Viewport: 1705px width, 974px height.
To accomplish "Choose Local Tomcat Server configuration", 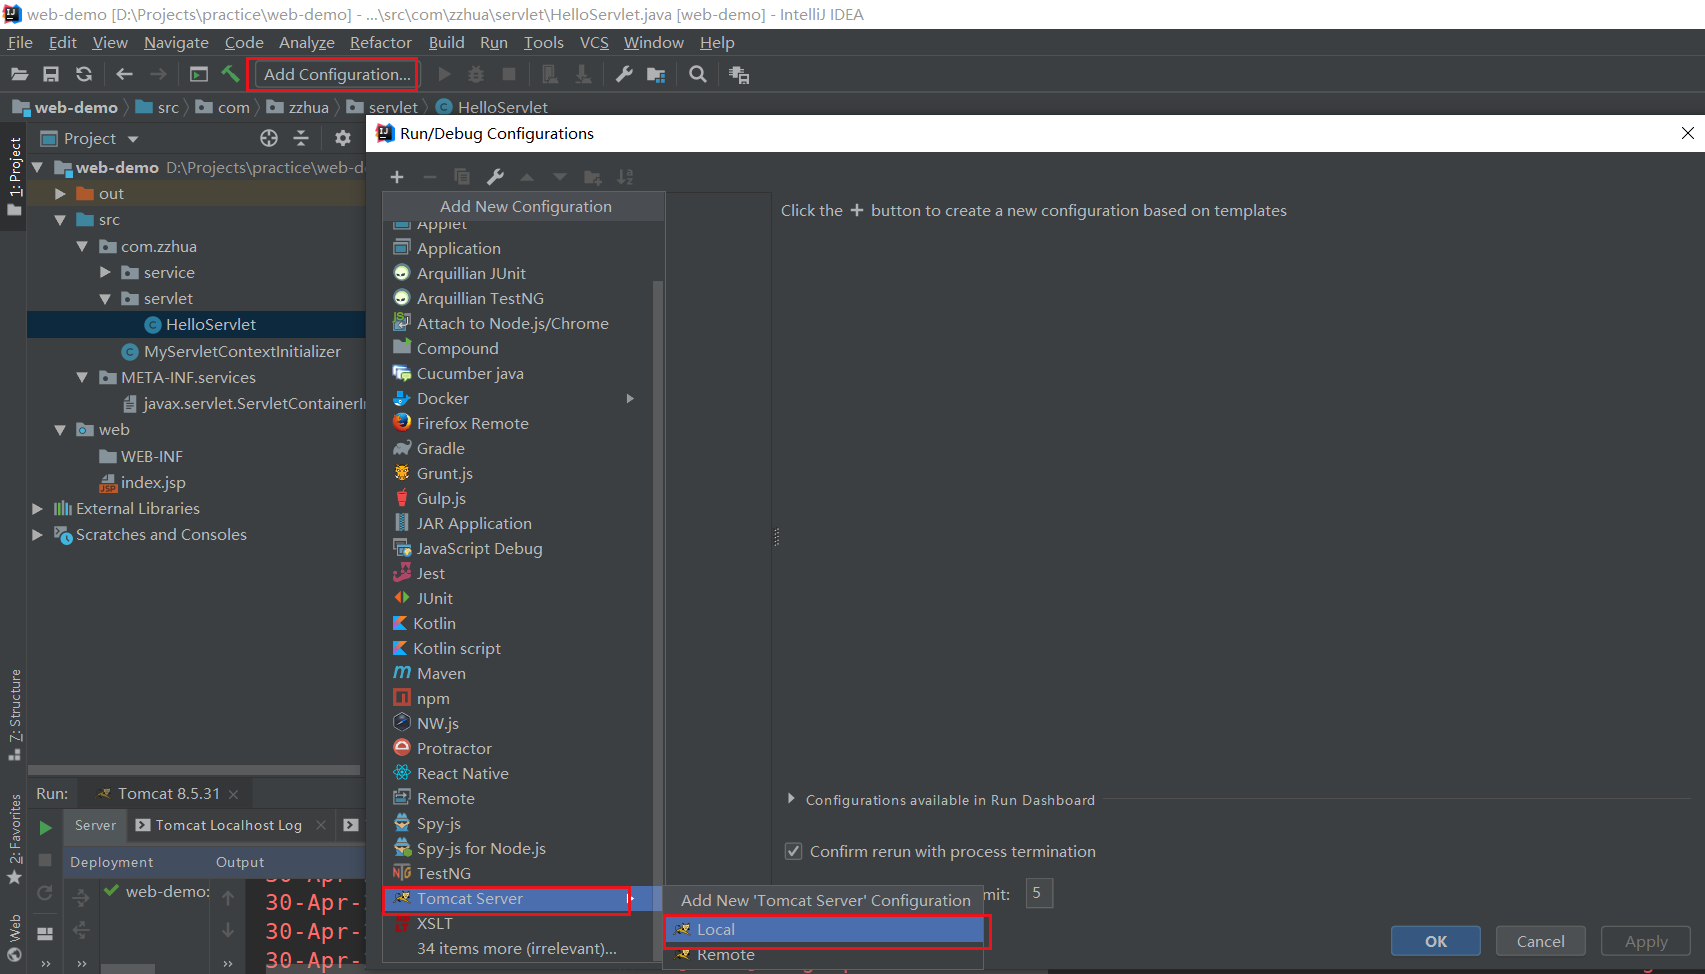I will pos(824,929).
